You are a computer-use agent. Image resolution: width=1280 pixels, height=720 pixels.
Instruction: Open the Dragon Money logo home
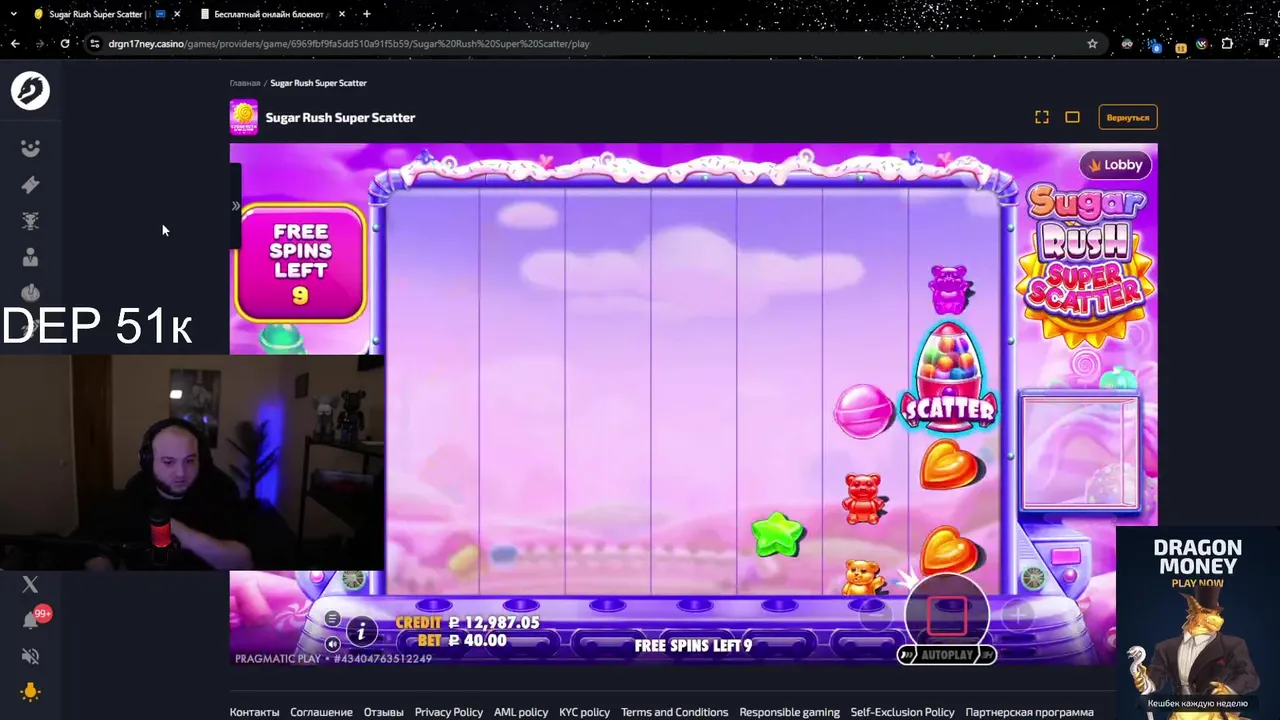30,91
